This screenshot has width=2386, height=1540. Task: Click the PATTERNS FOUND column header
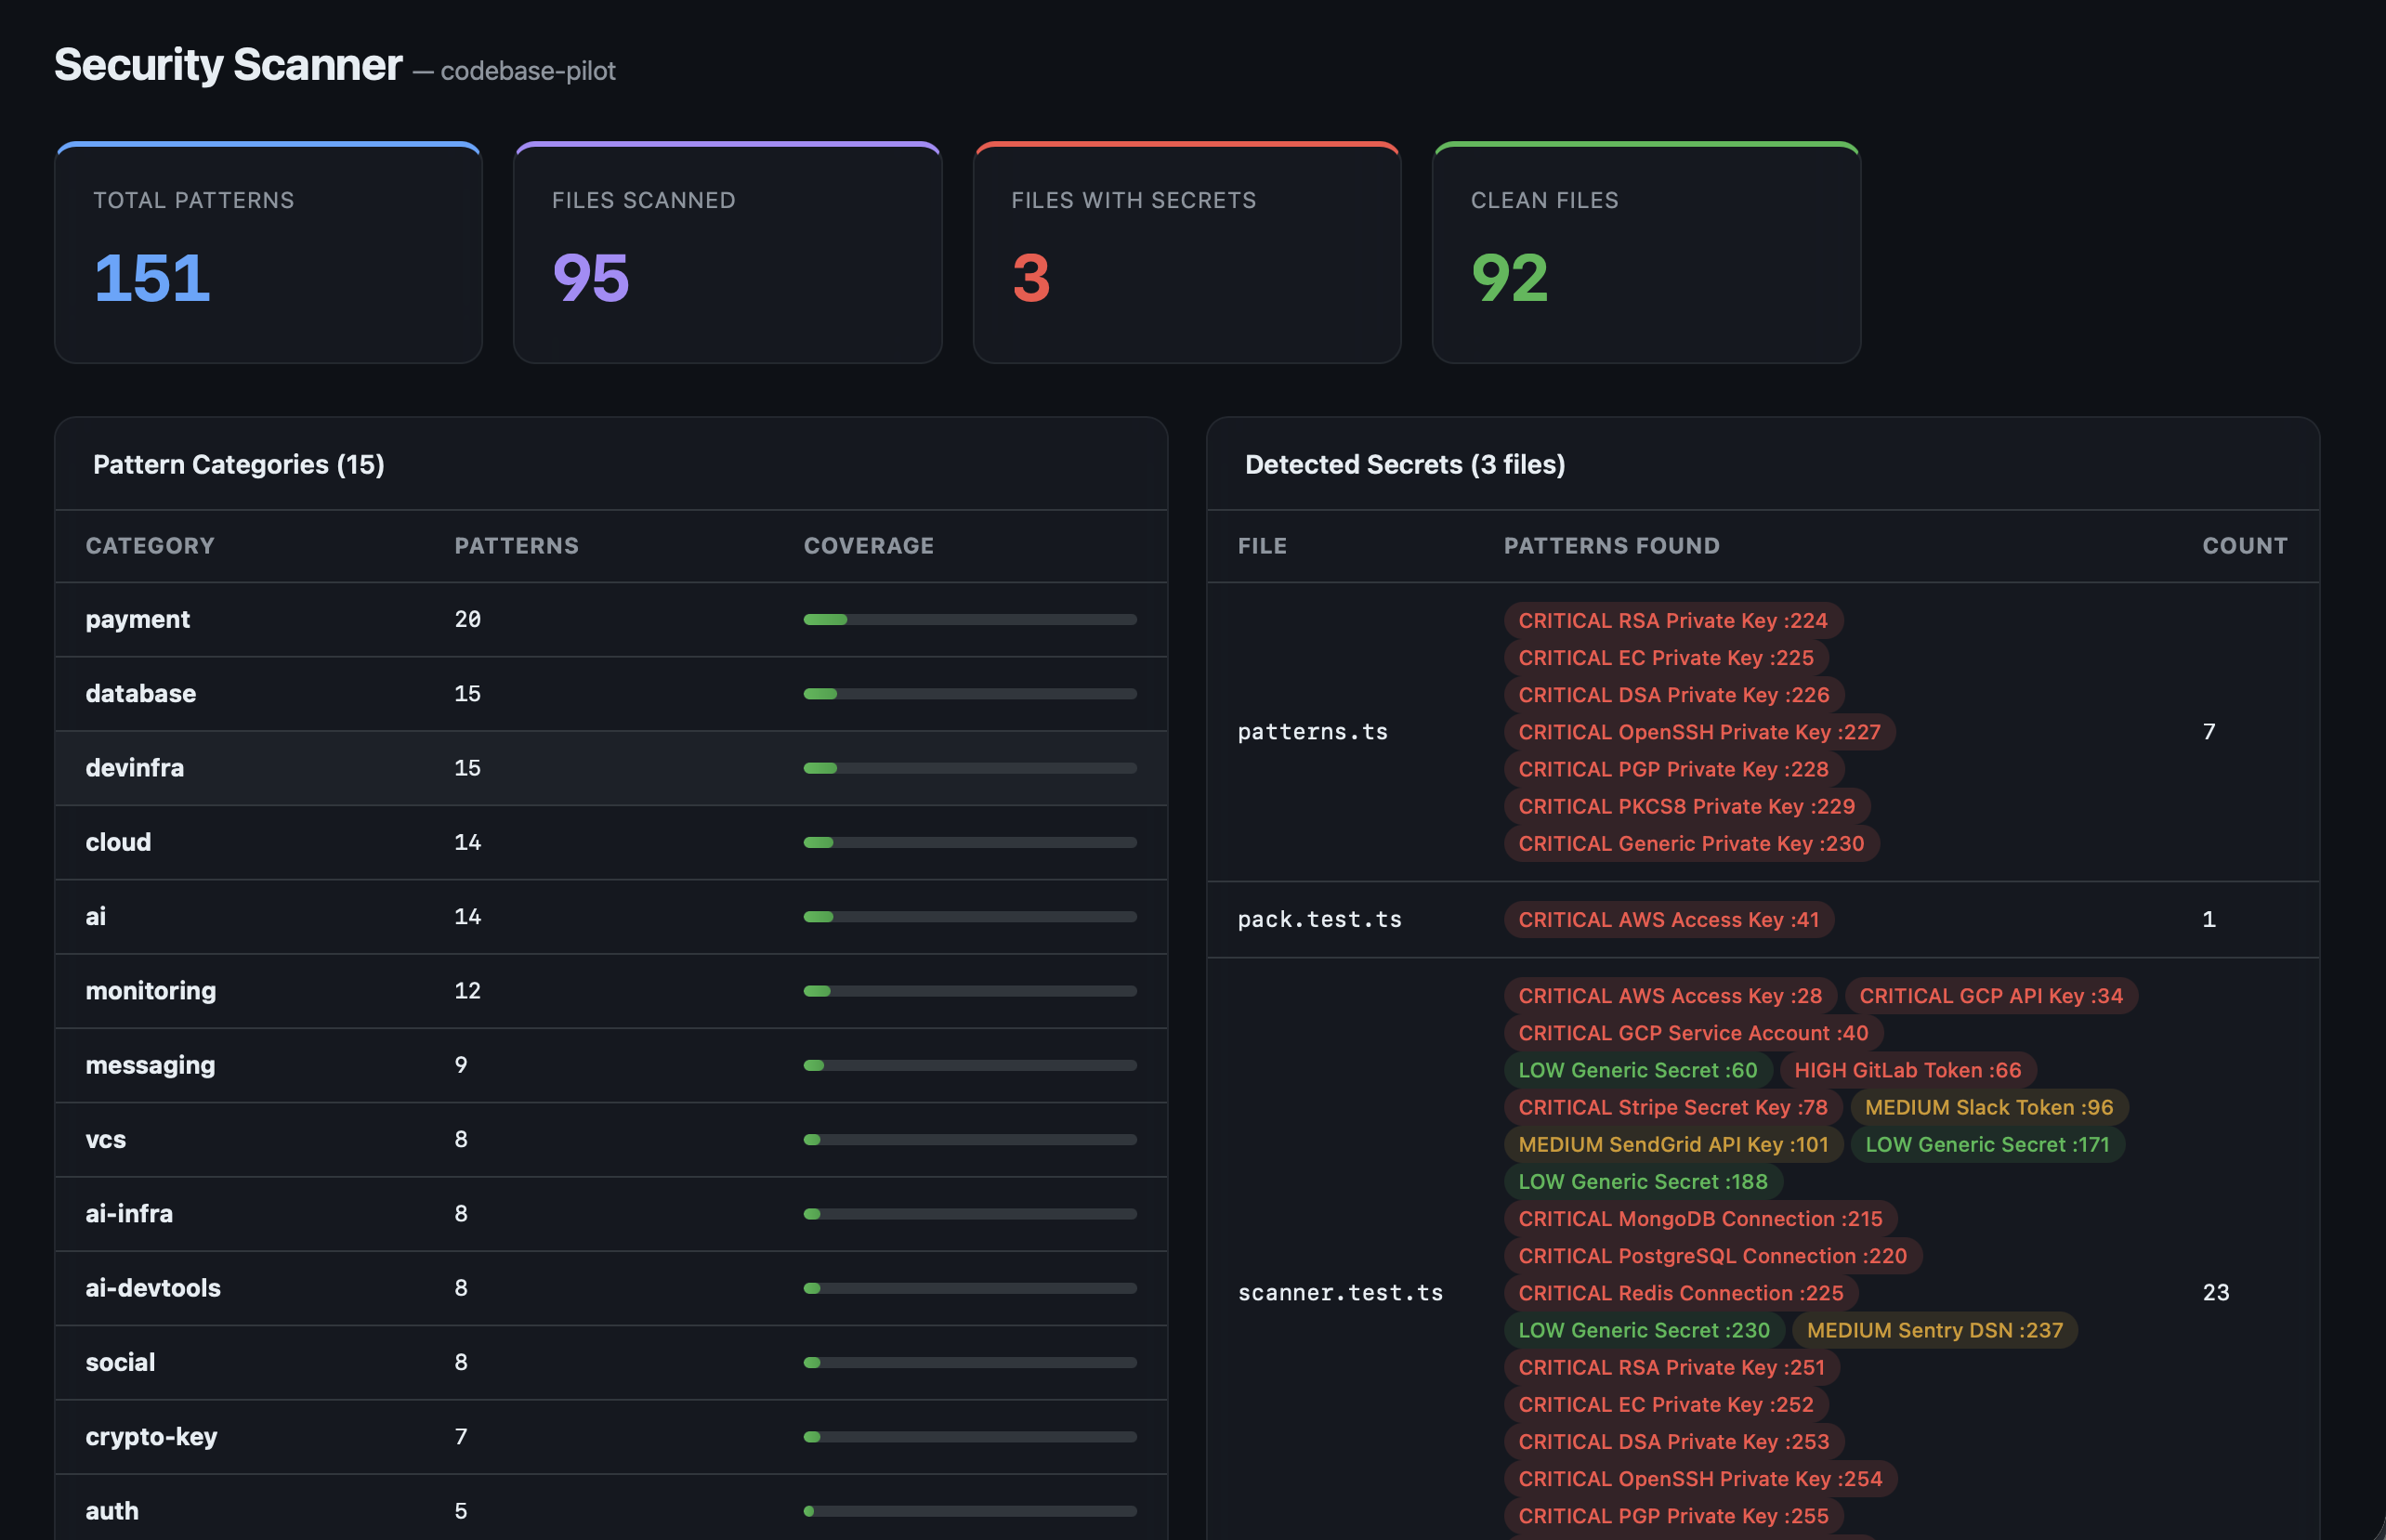(1611, 546)
